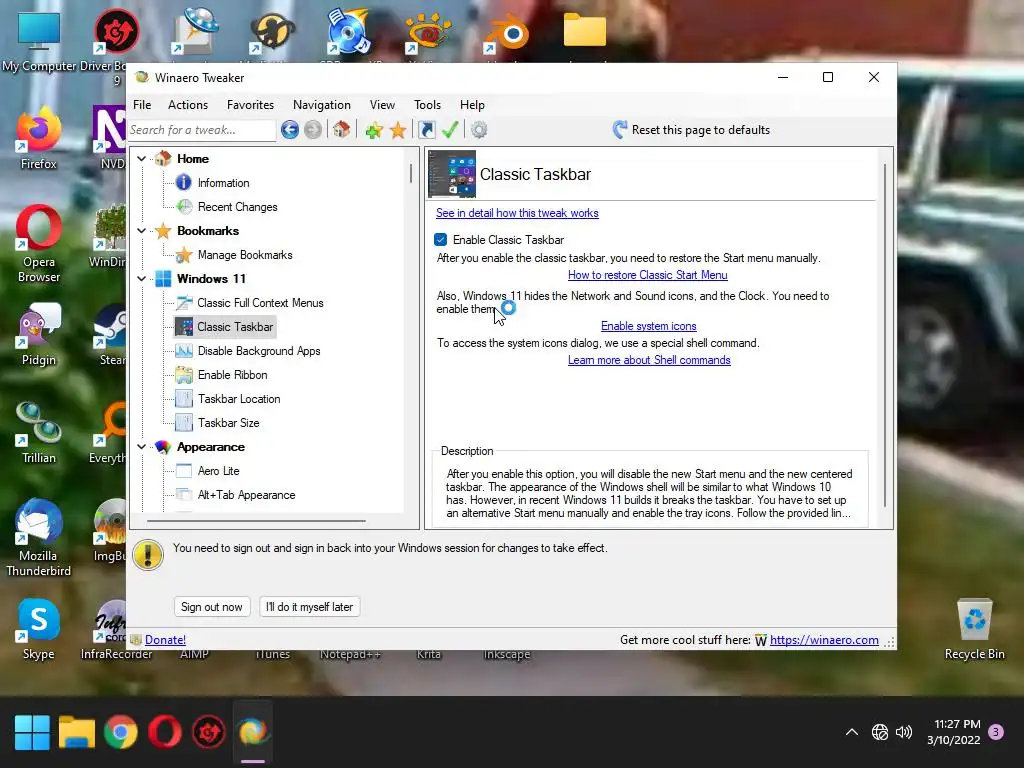Launch Opera from the taskbar
Screen dimensions: 1024x768
coord(165,732)
